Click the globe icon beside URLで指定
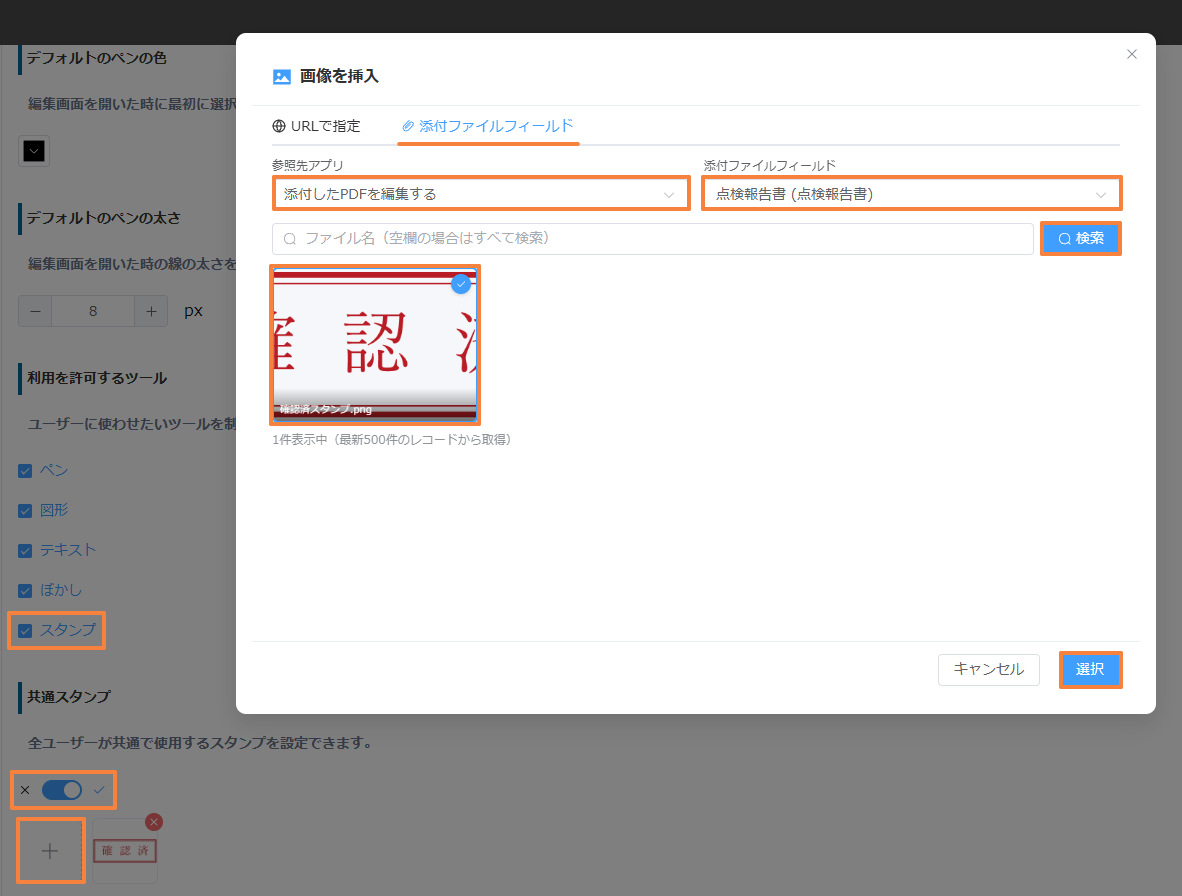The height and width of the screenshot is (896, 1182). pos(279,126)
